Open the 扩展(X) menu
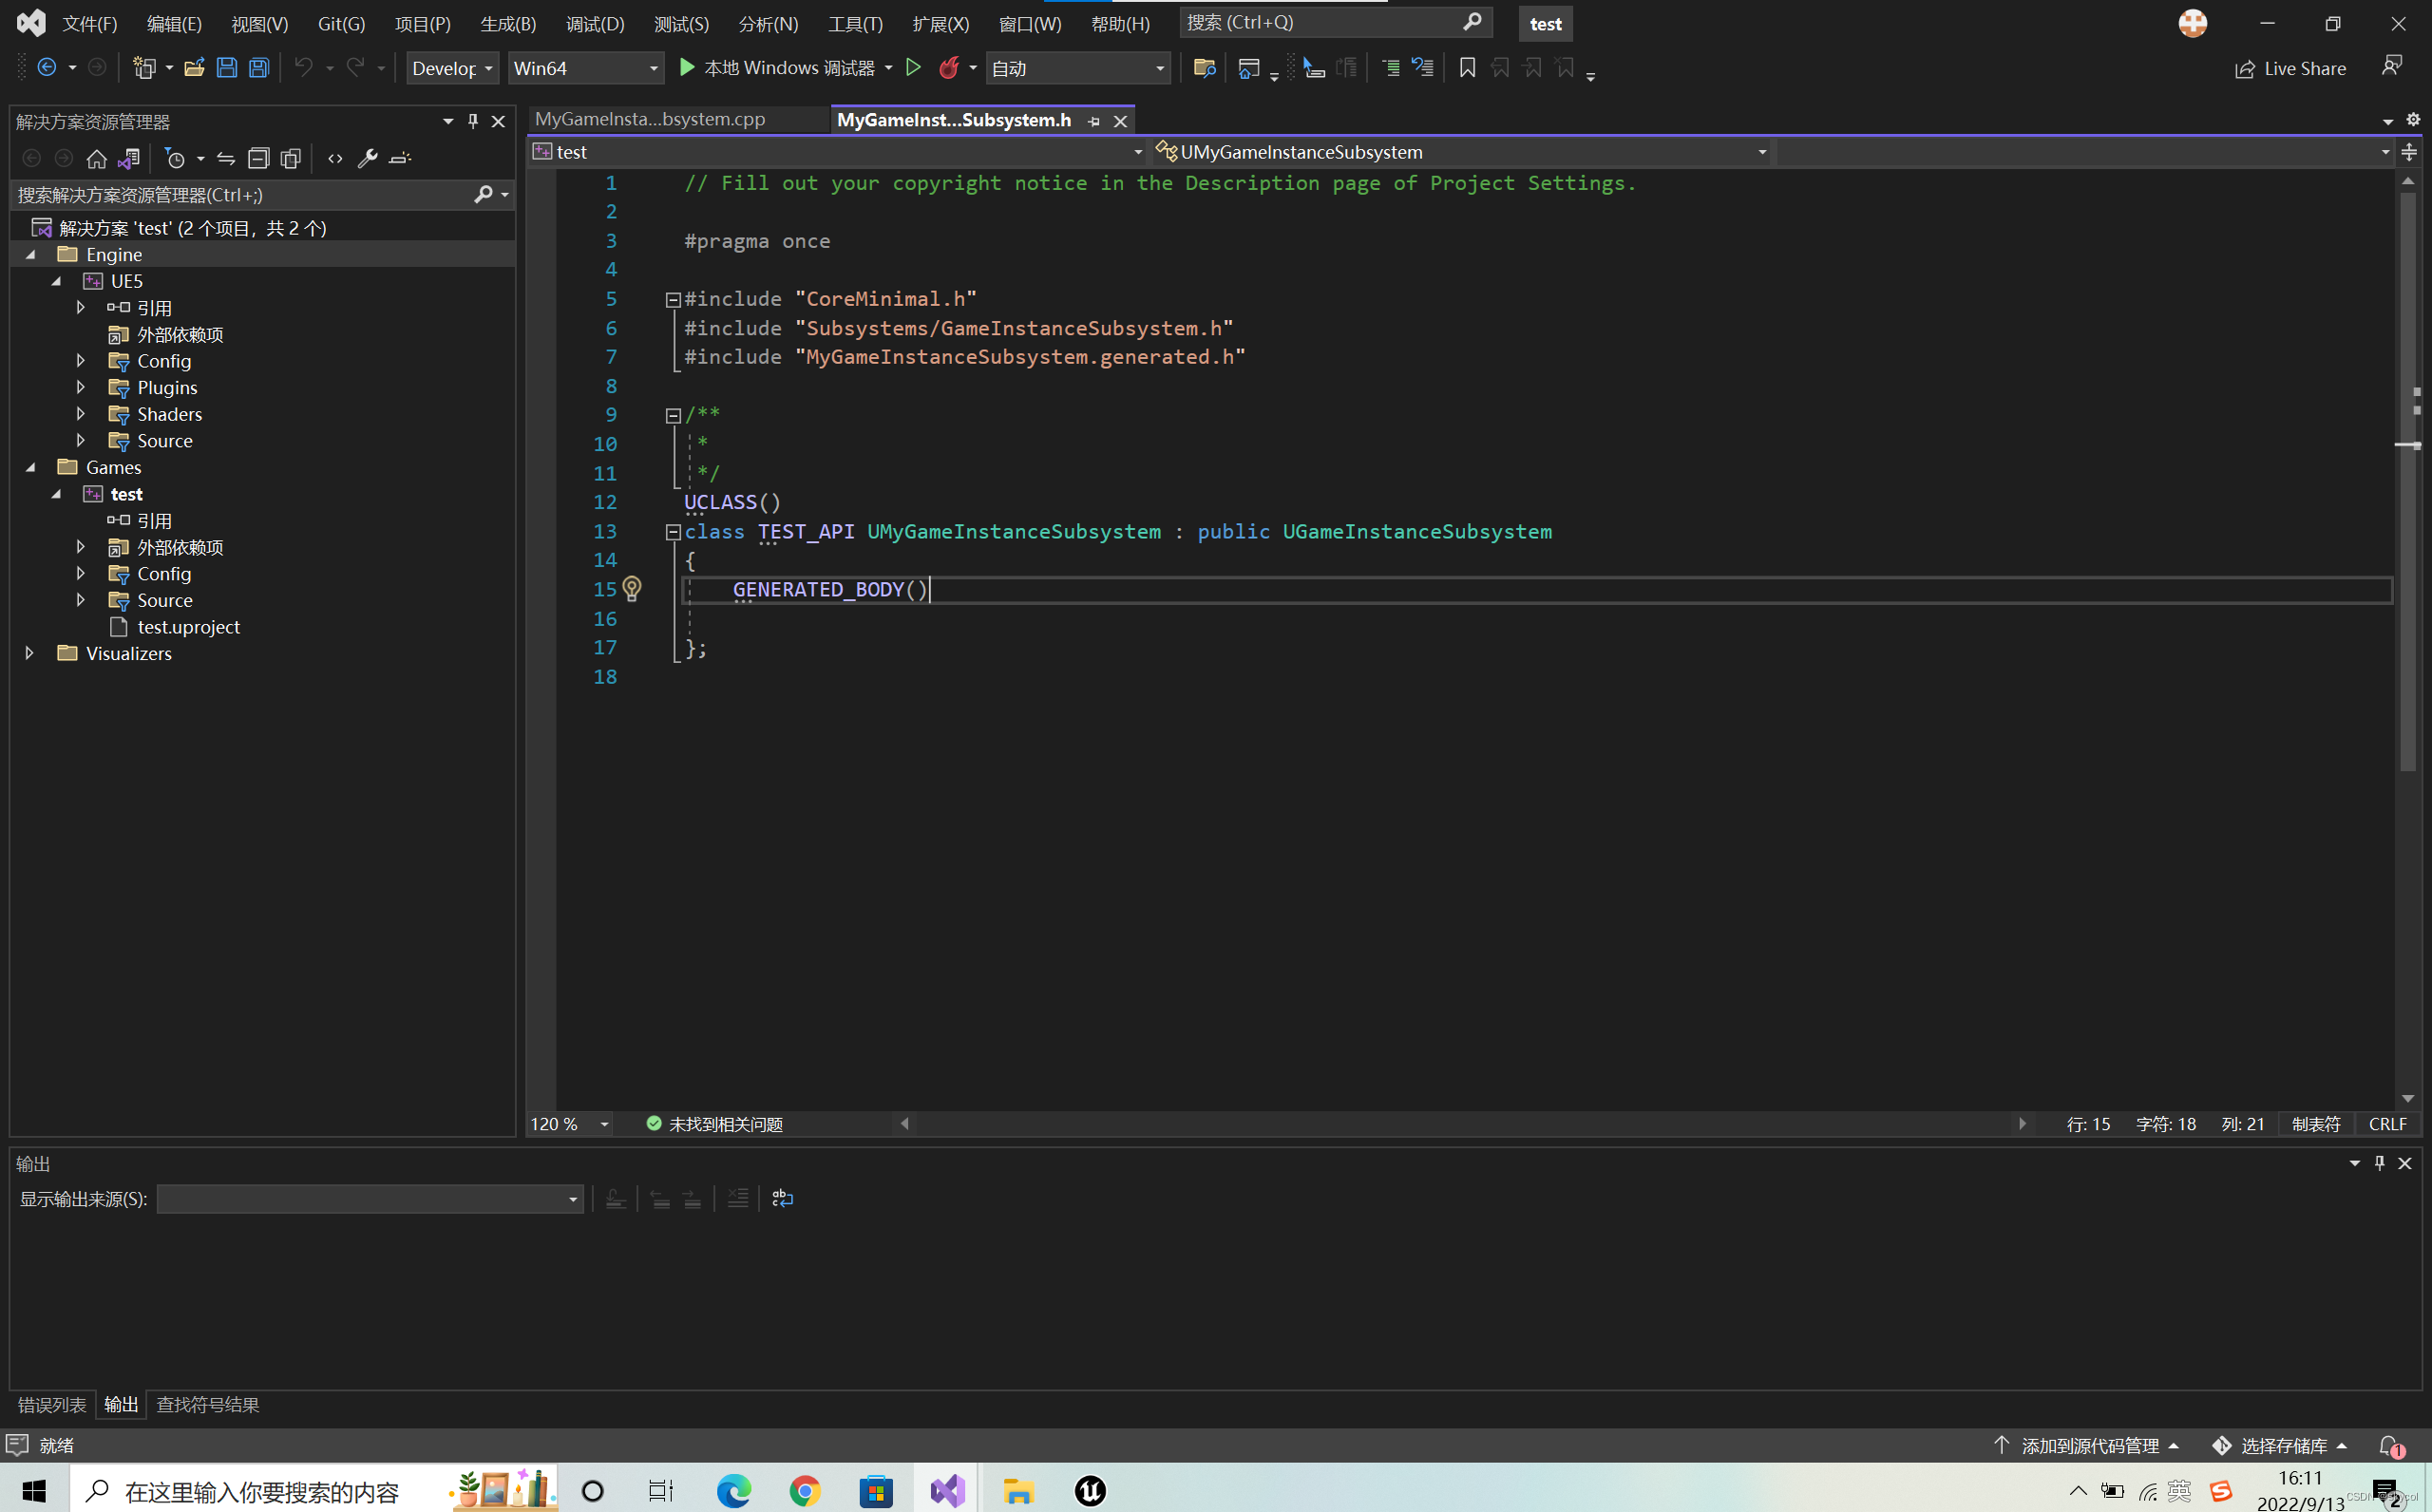The width and height of the screenshot is (2432, 1512). pyautogui.click(x=940, y=23)
